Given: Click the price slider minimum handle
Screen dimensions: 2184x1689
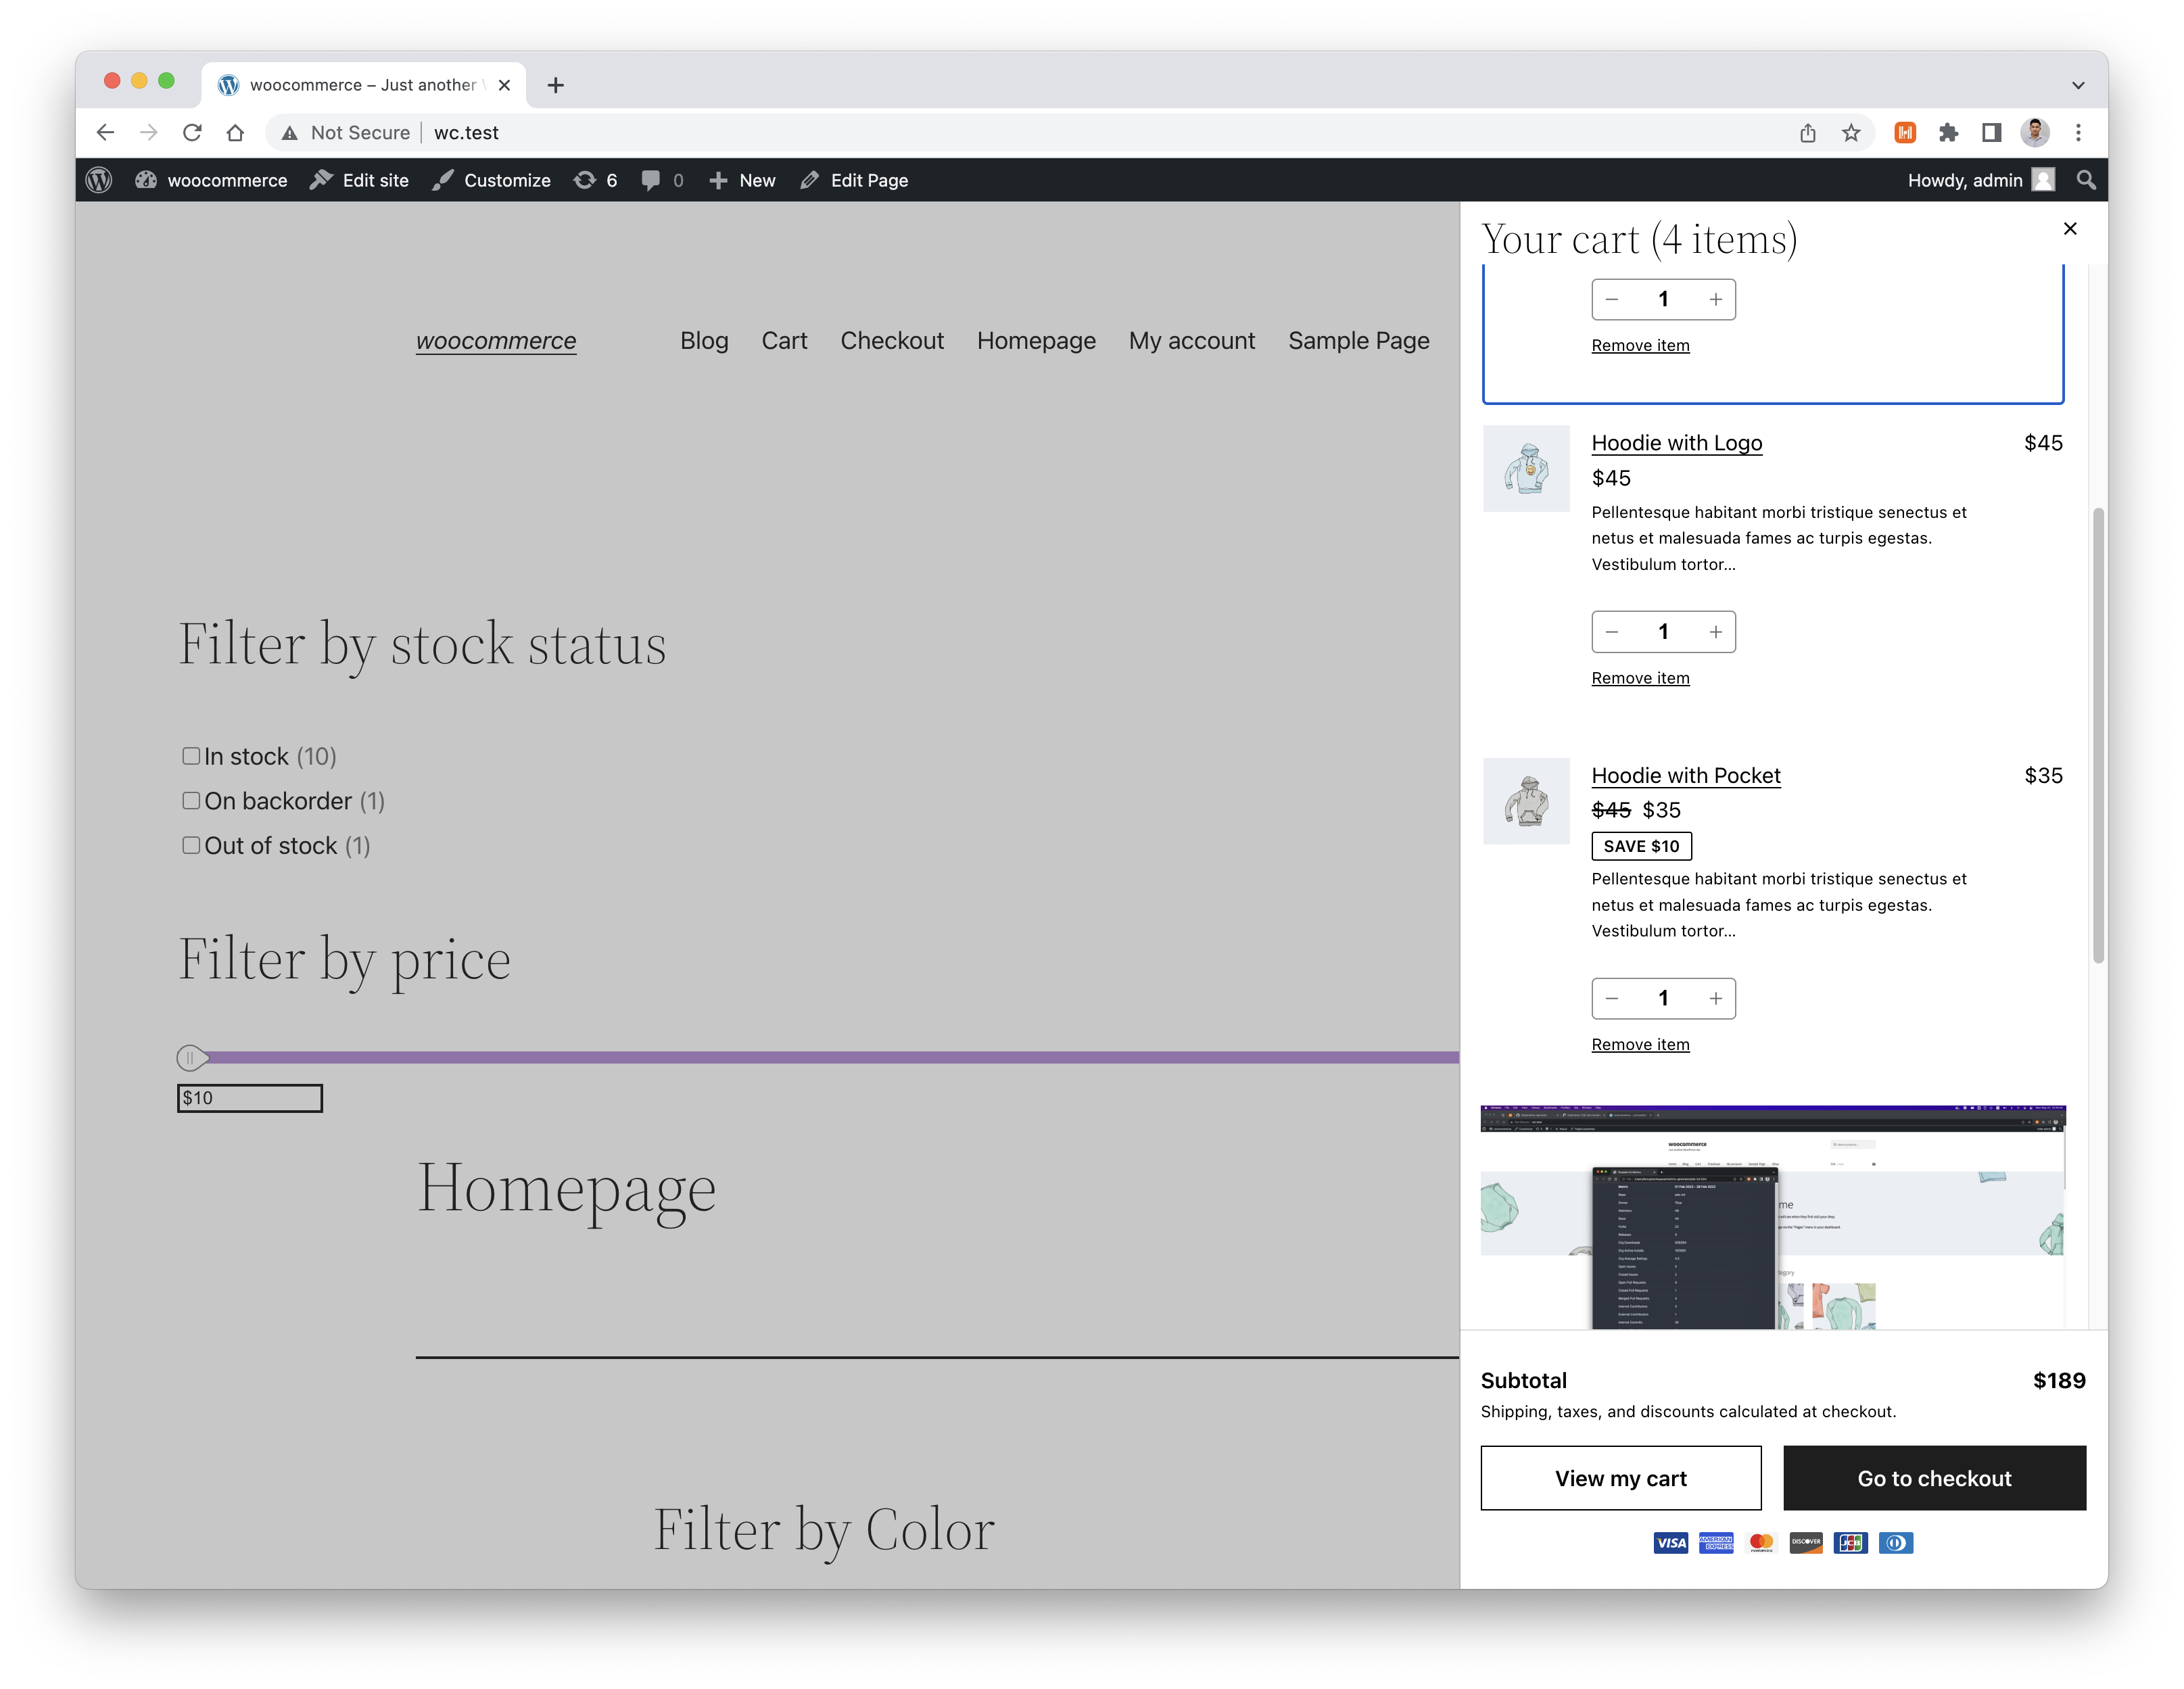Looking at the screenshot, I should [x=191, y=1057].
